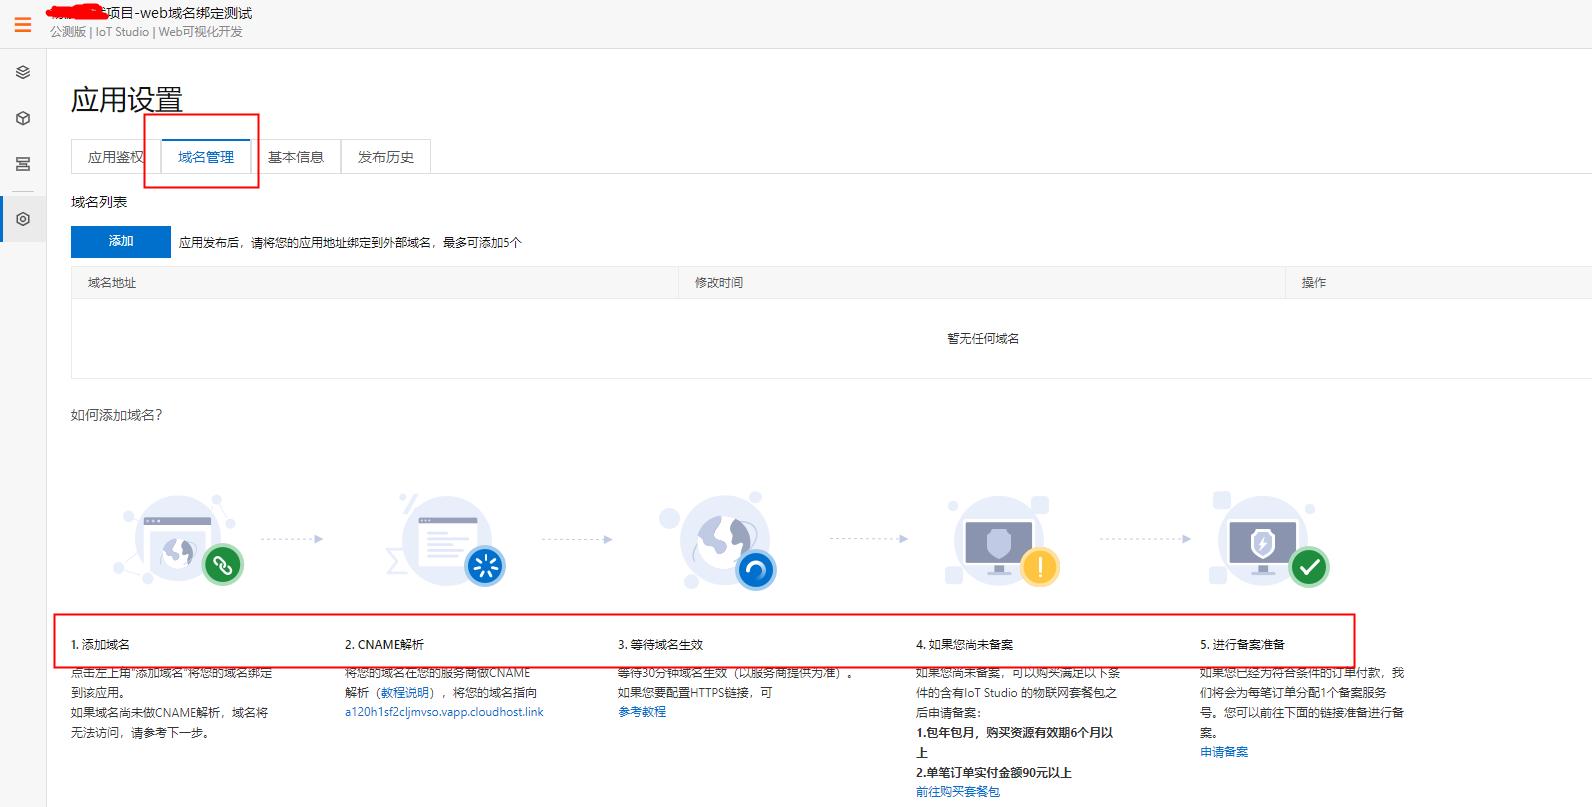
Task: Click the 暂无任何域名 empty message
Action: [x=983, y=339]
